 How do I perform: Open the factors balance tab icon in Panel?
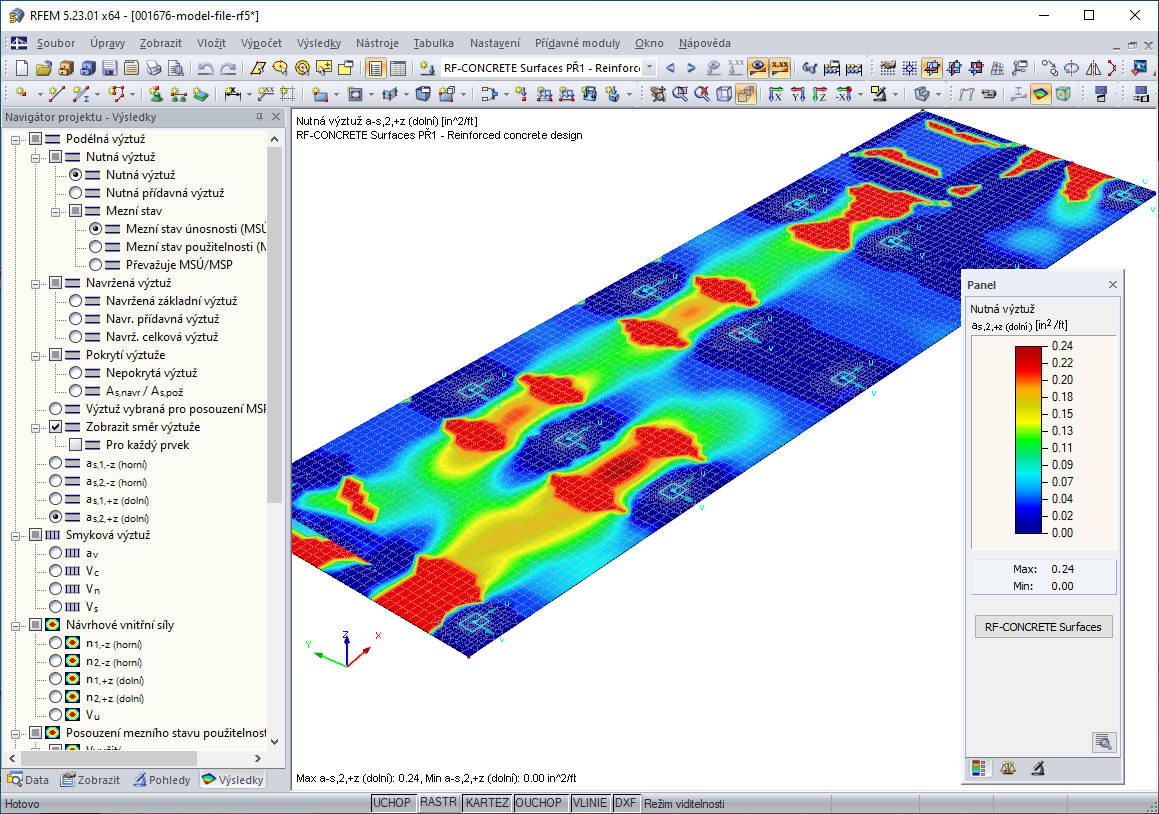[x=1007, y=768]
